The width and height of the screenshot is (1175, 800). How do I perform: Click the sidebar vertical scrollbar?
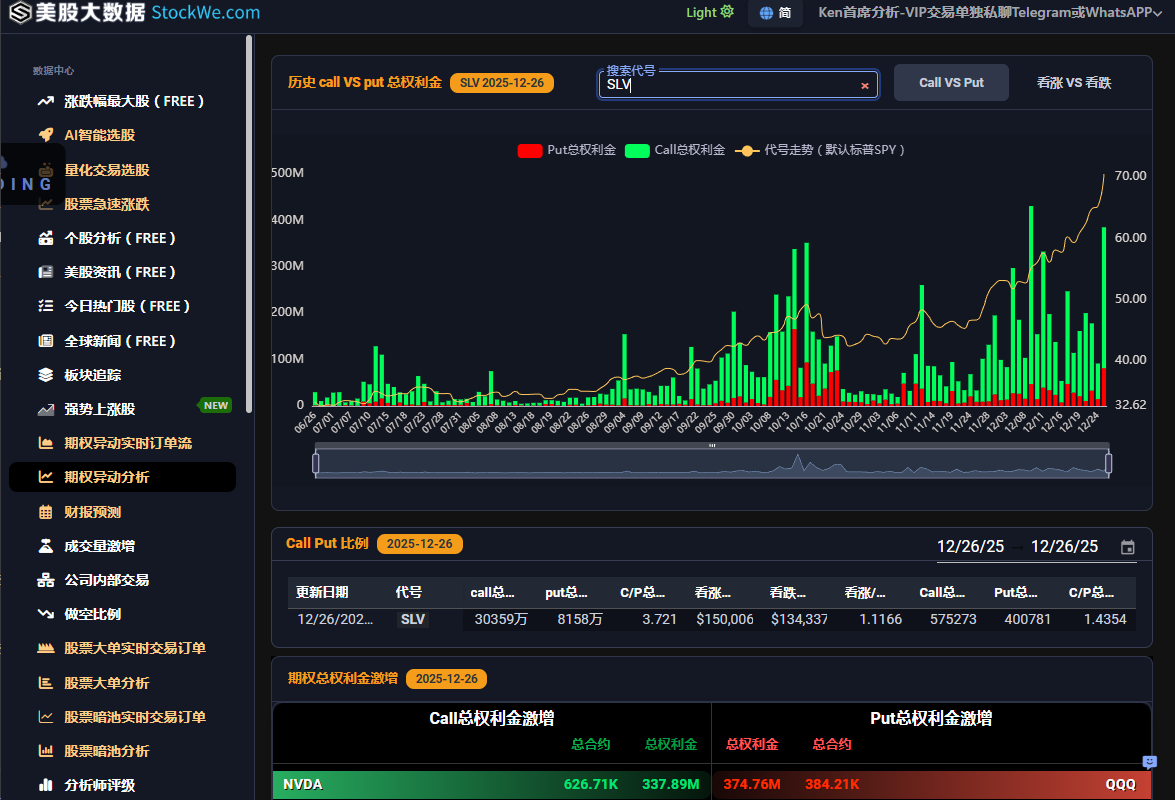coord(249,223)
